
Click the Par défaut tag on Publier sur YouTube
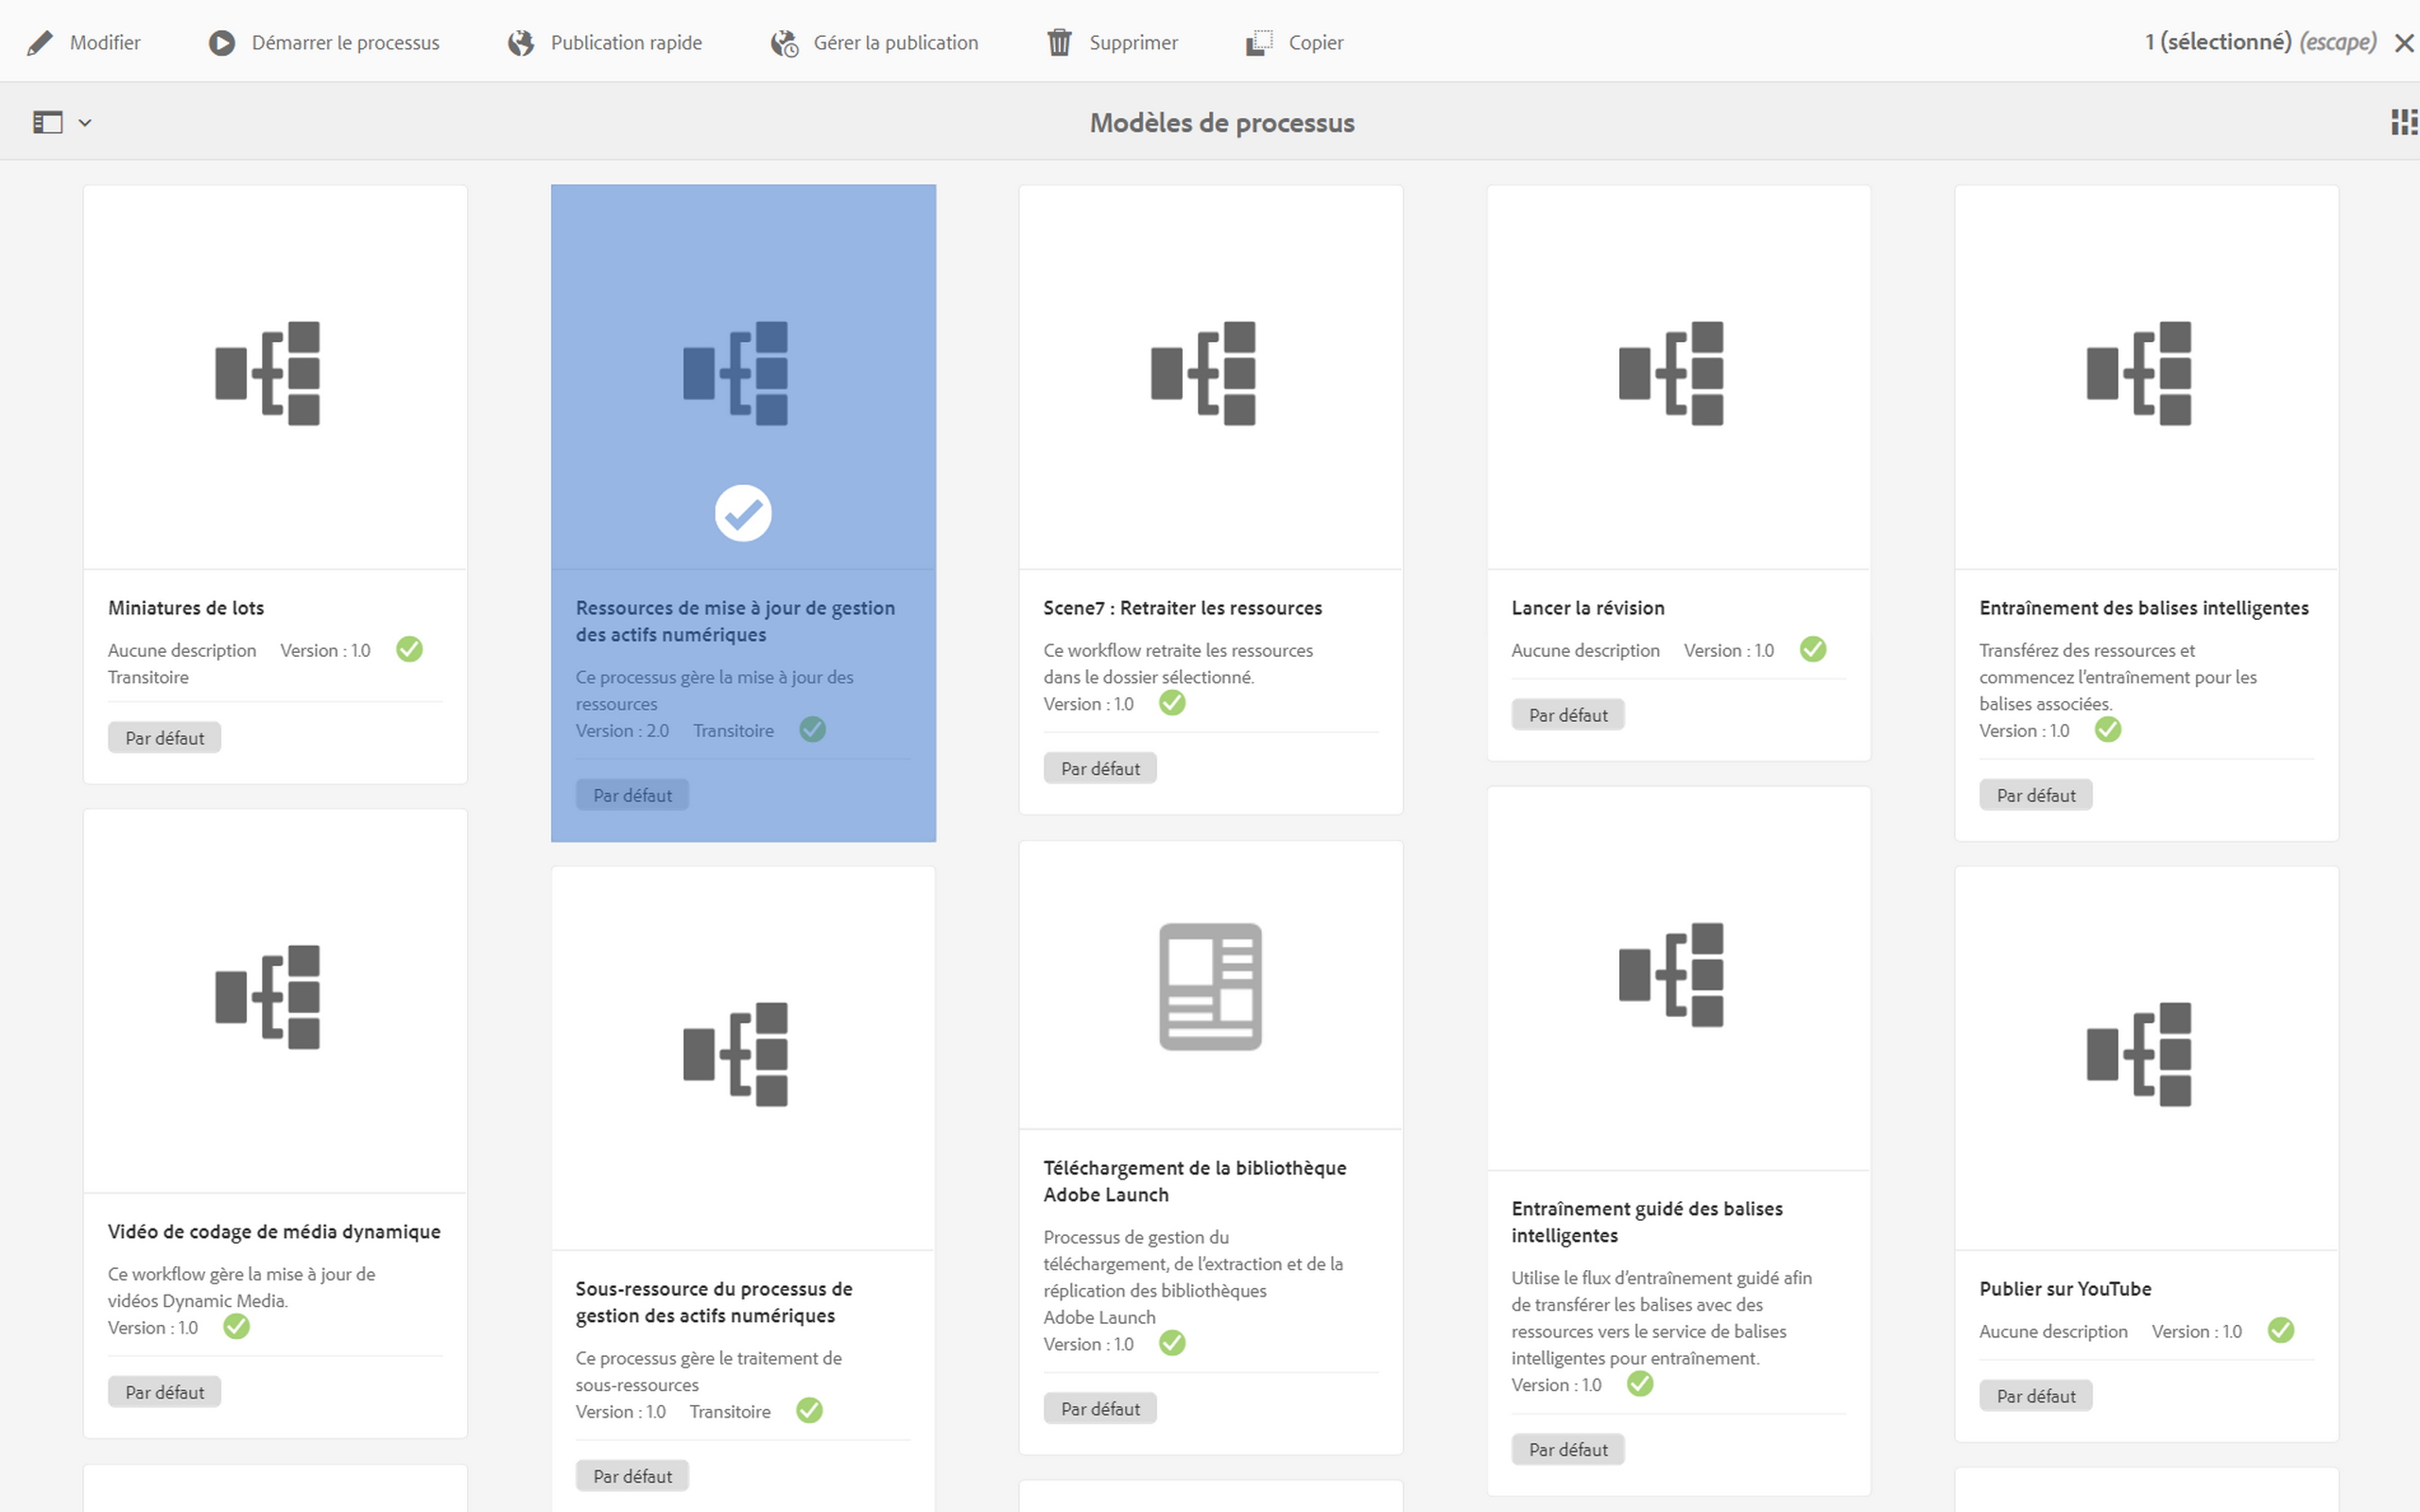[2035, 1395]
